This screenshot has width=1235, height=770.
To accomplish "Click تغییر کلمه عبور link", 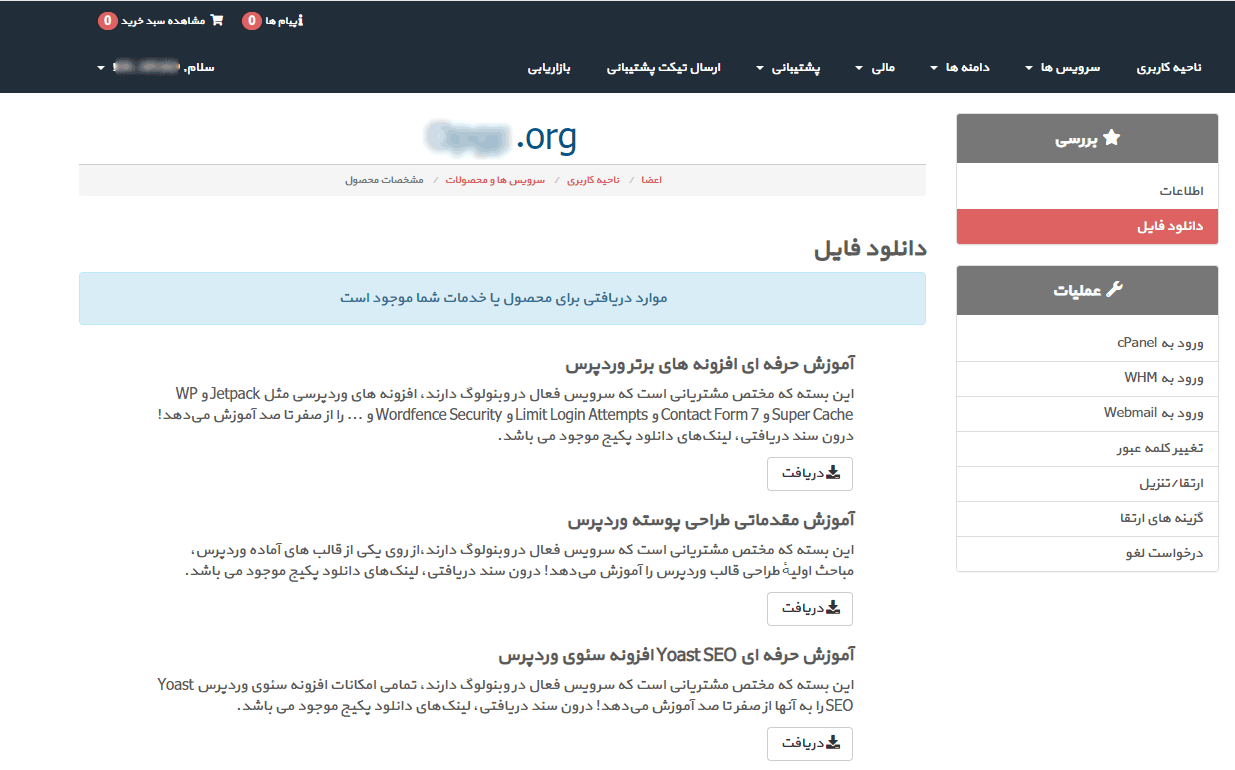I will pos(1087,448).
